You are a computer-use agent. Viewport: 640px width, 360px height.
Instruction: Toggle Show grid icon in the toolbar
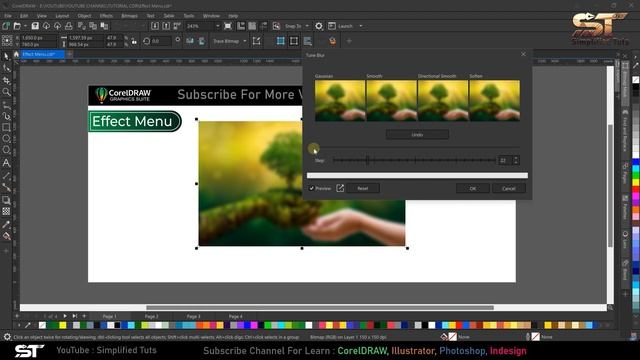coord(252,26)
